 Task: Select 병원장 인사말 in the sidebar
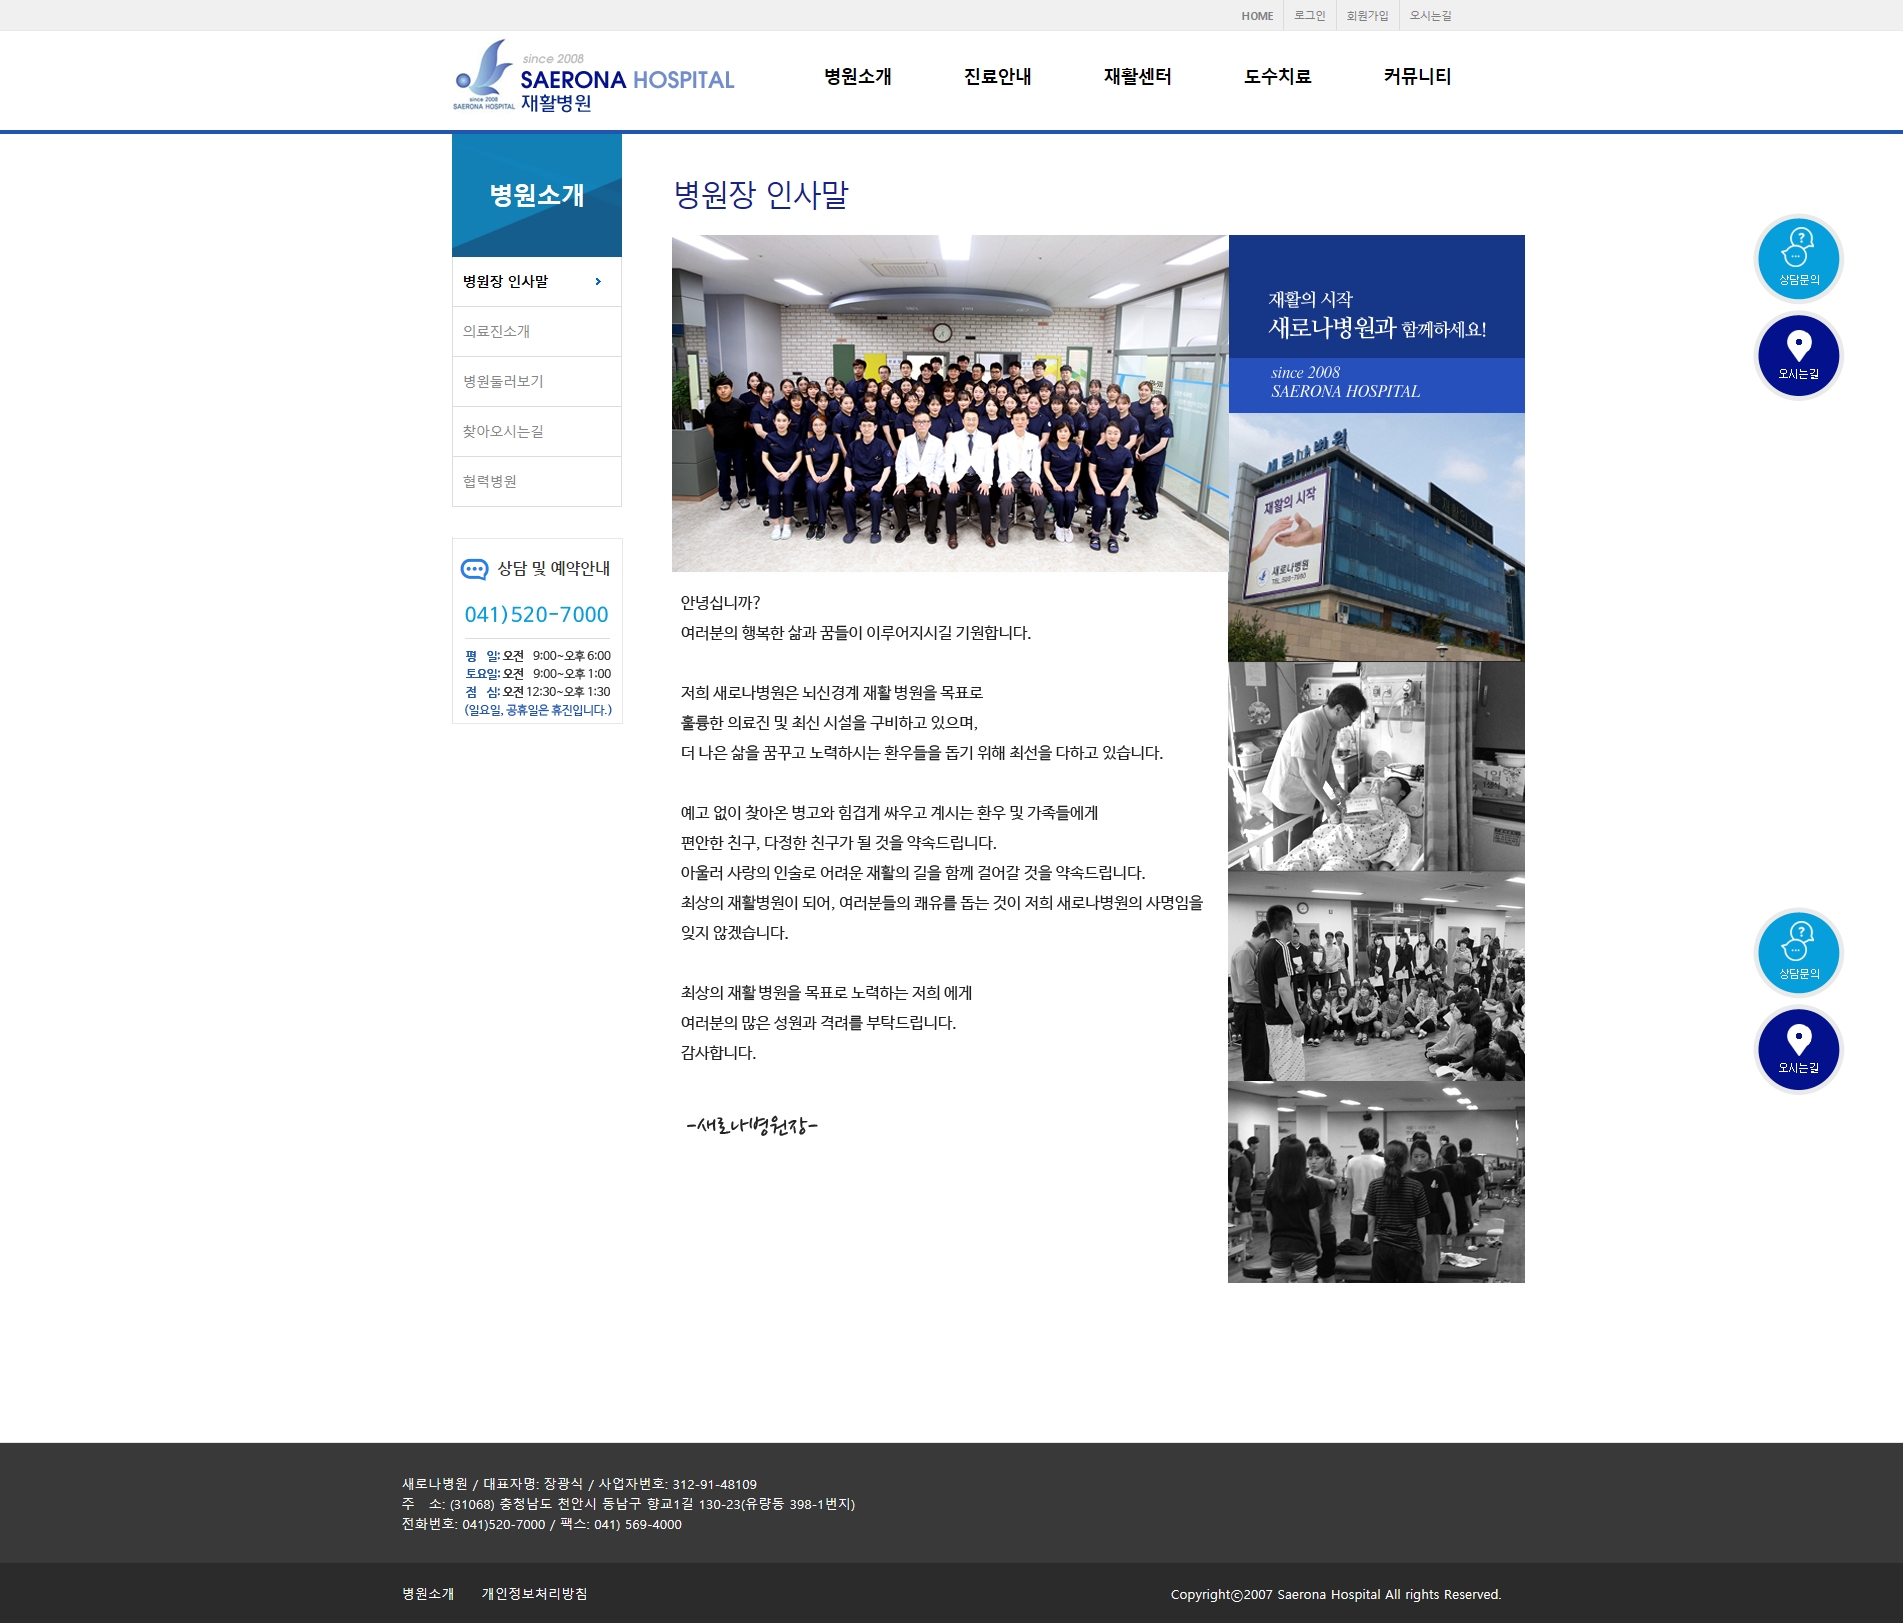click(x=537, y=282)
